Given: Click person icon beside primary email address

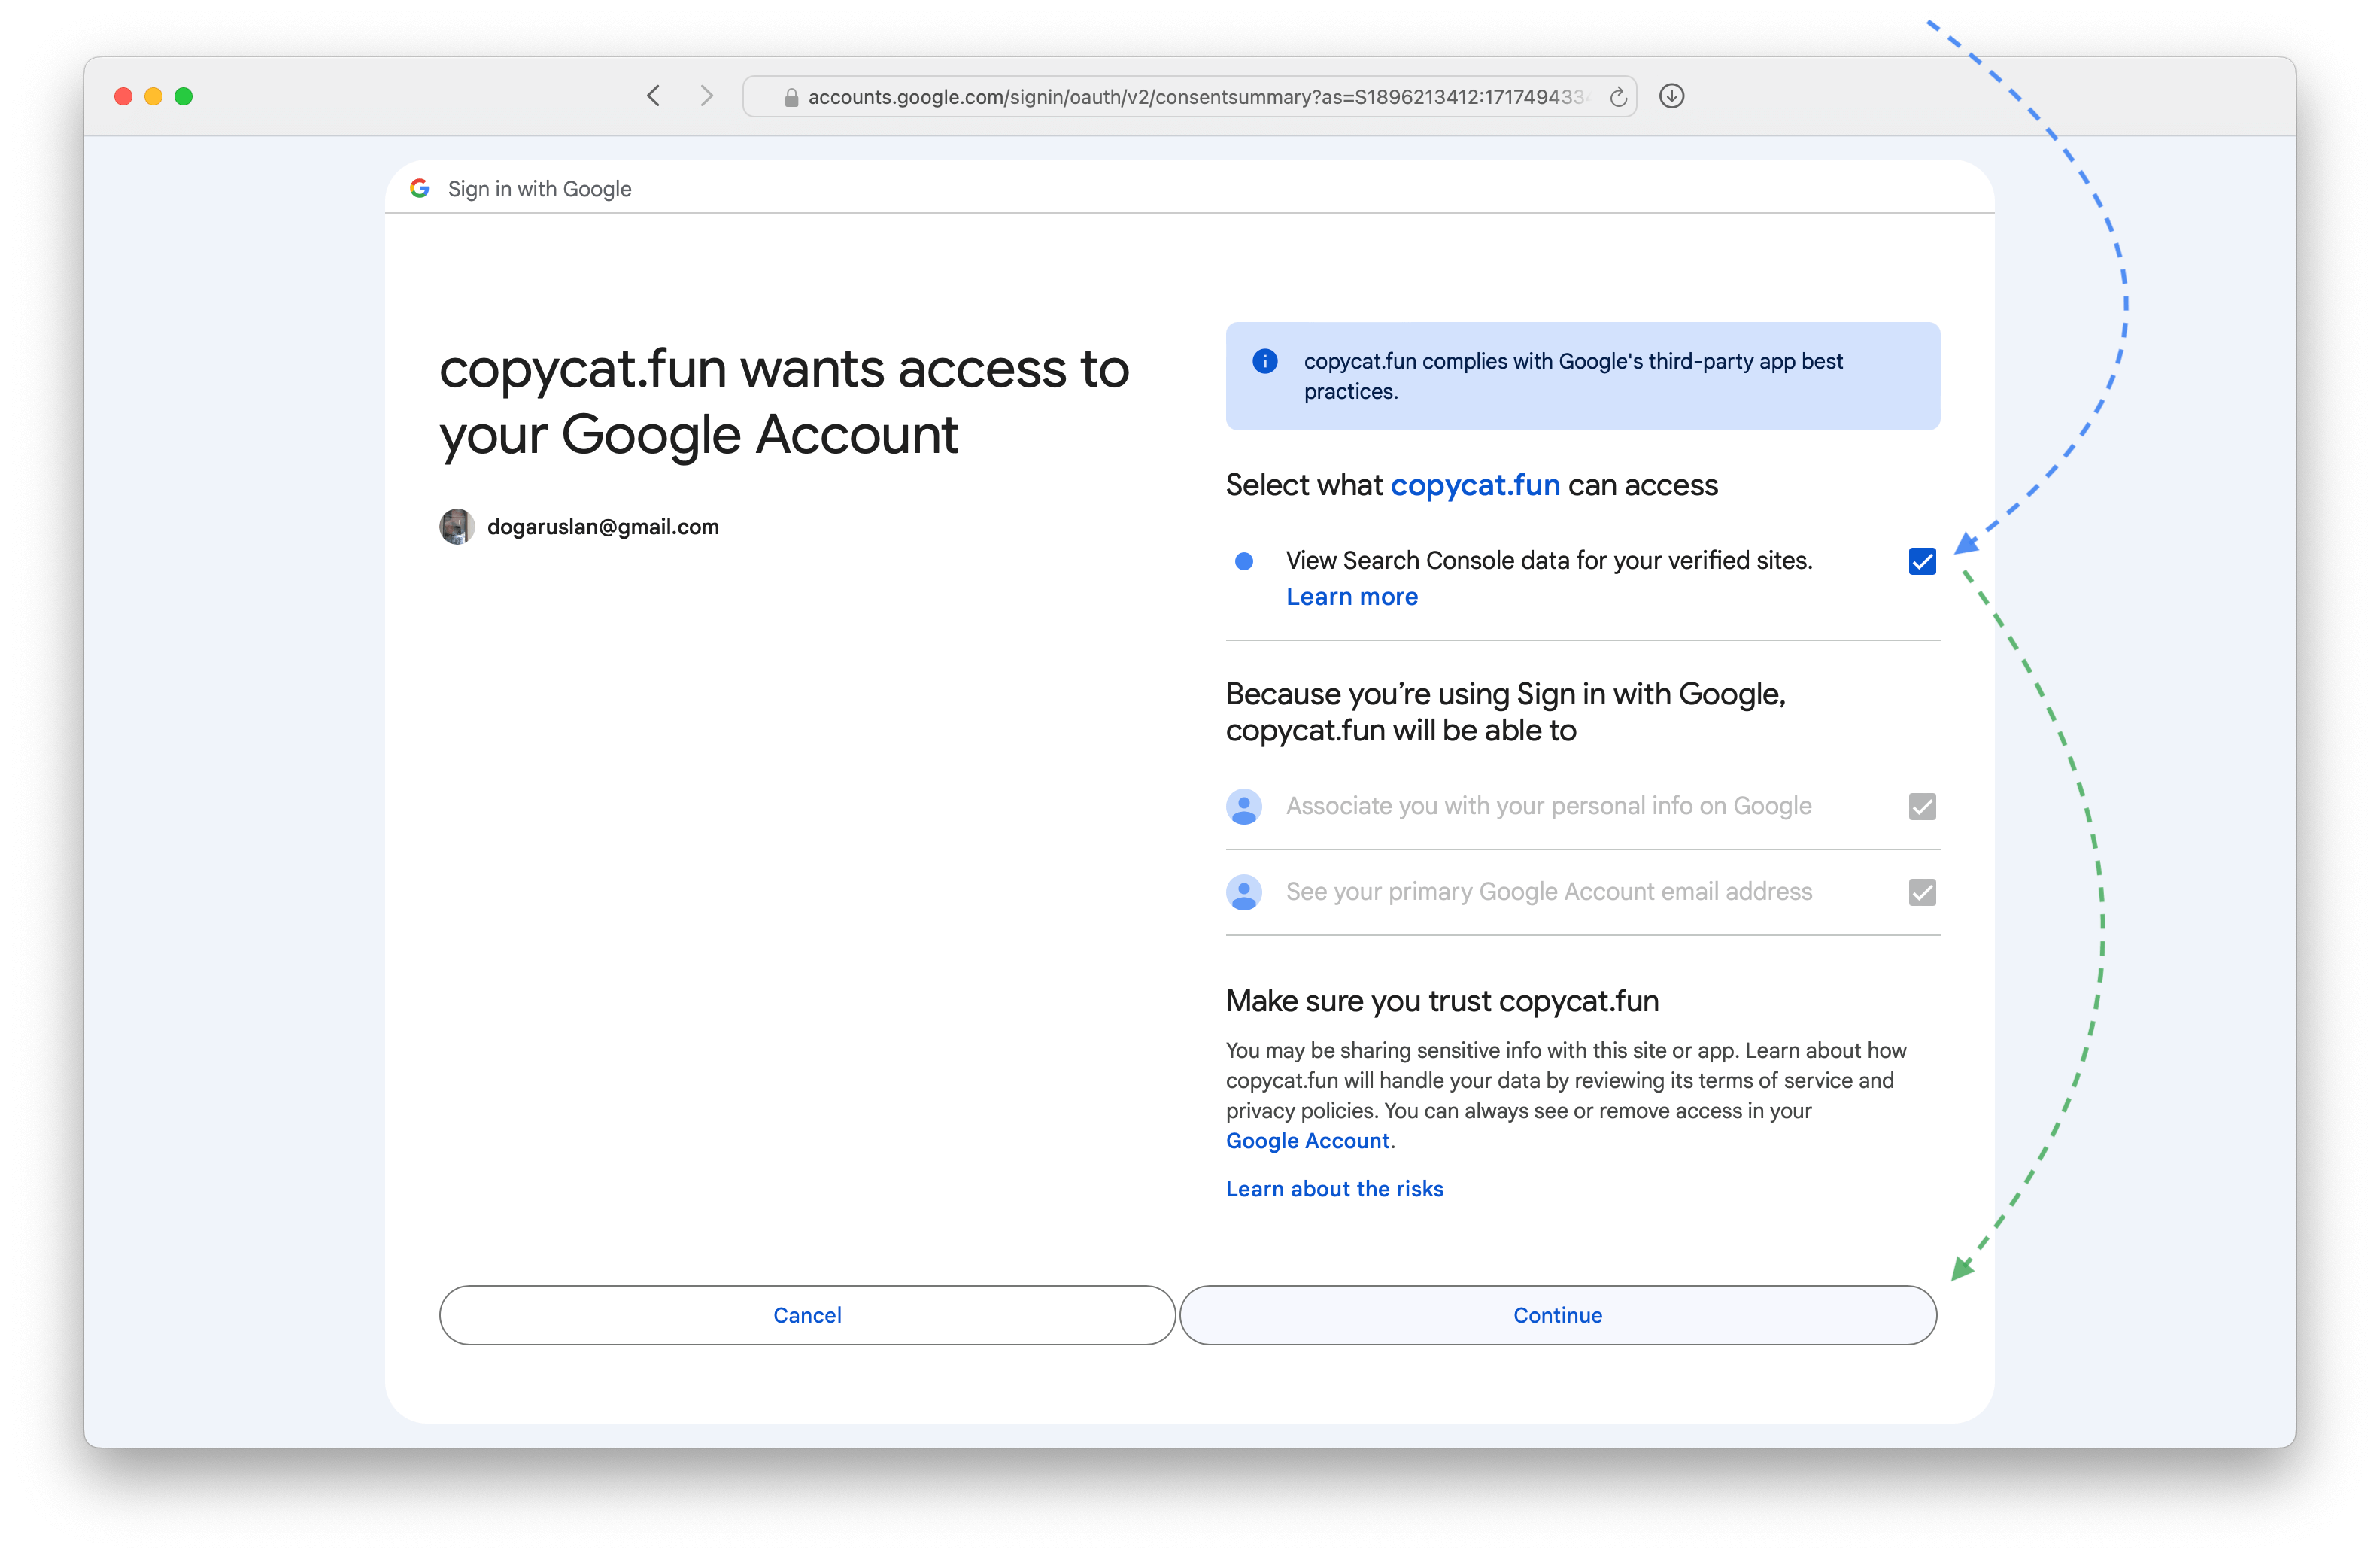Looking at the screenshot, I should [x=1243, y=892].
